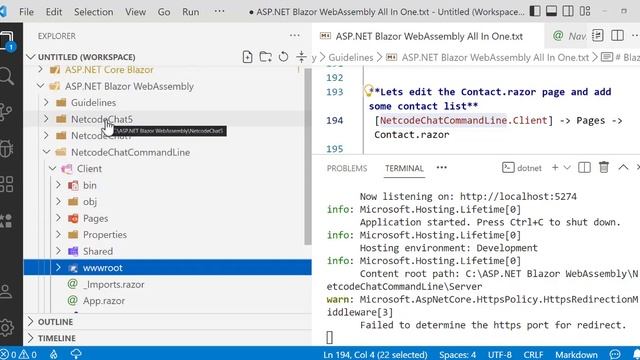Open the Run and Debug icon
The width and height of the screenshot is (640, 360).
[6, 149]
